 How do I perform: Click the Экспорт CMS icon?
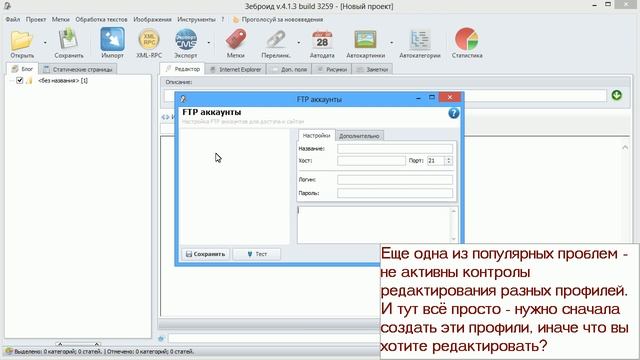click(186, 40)
